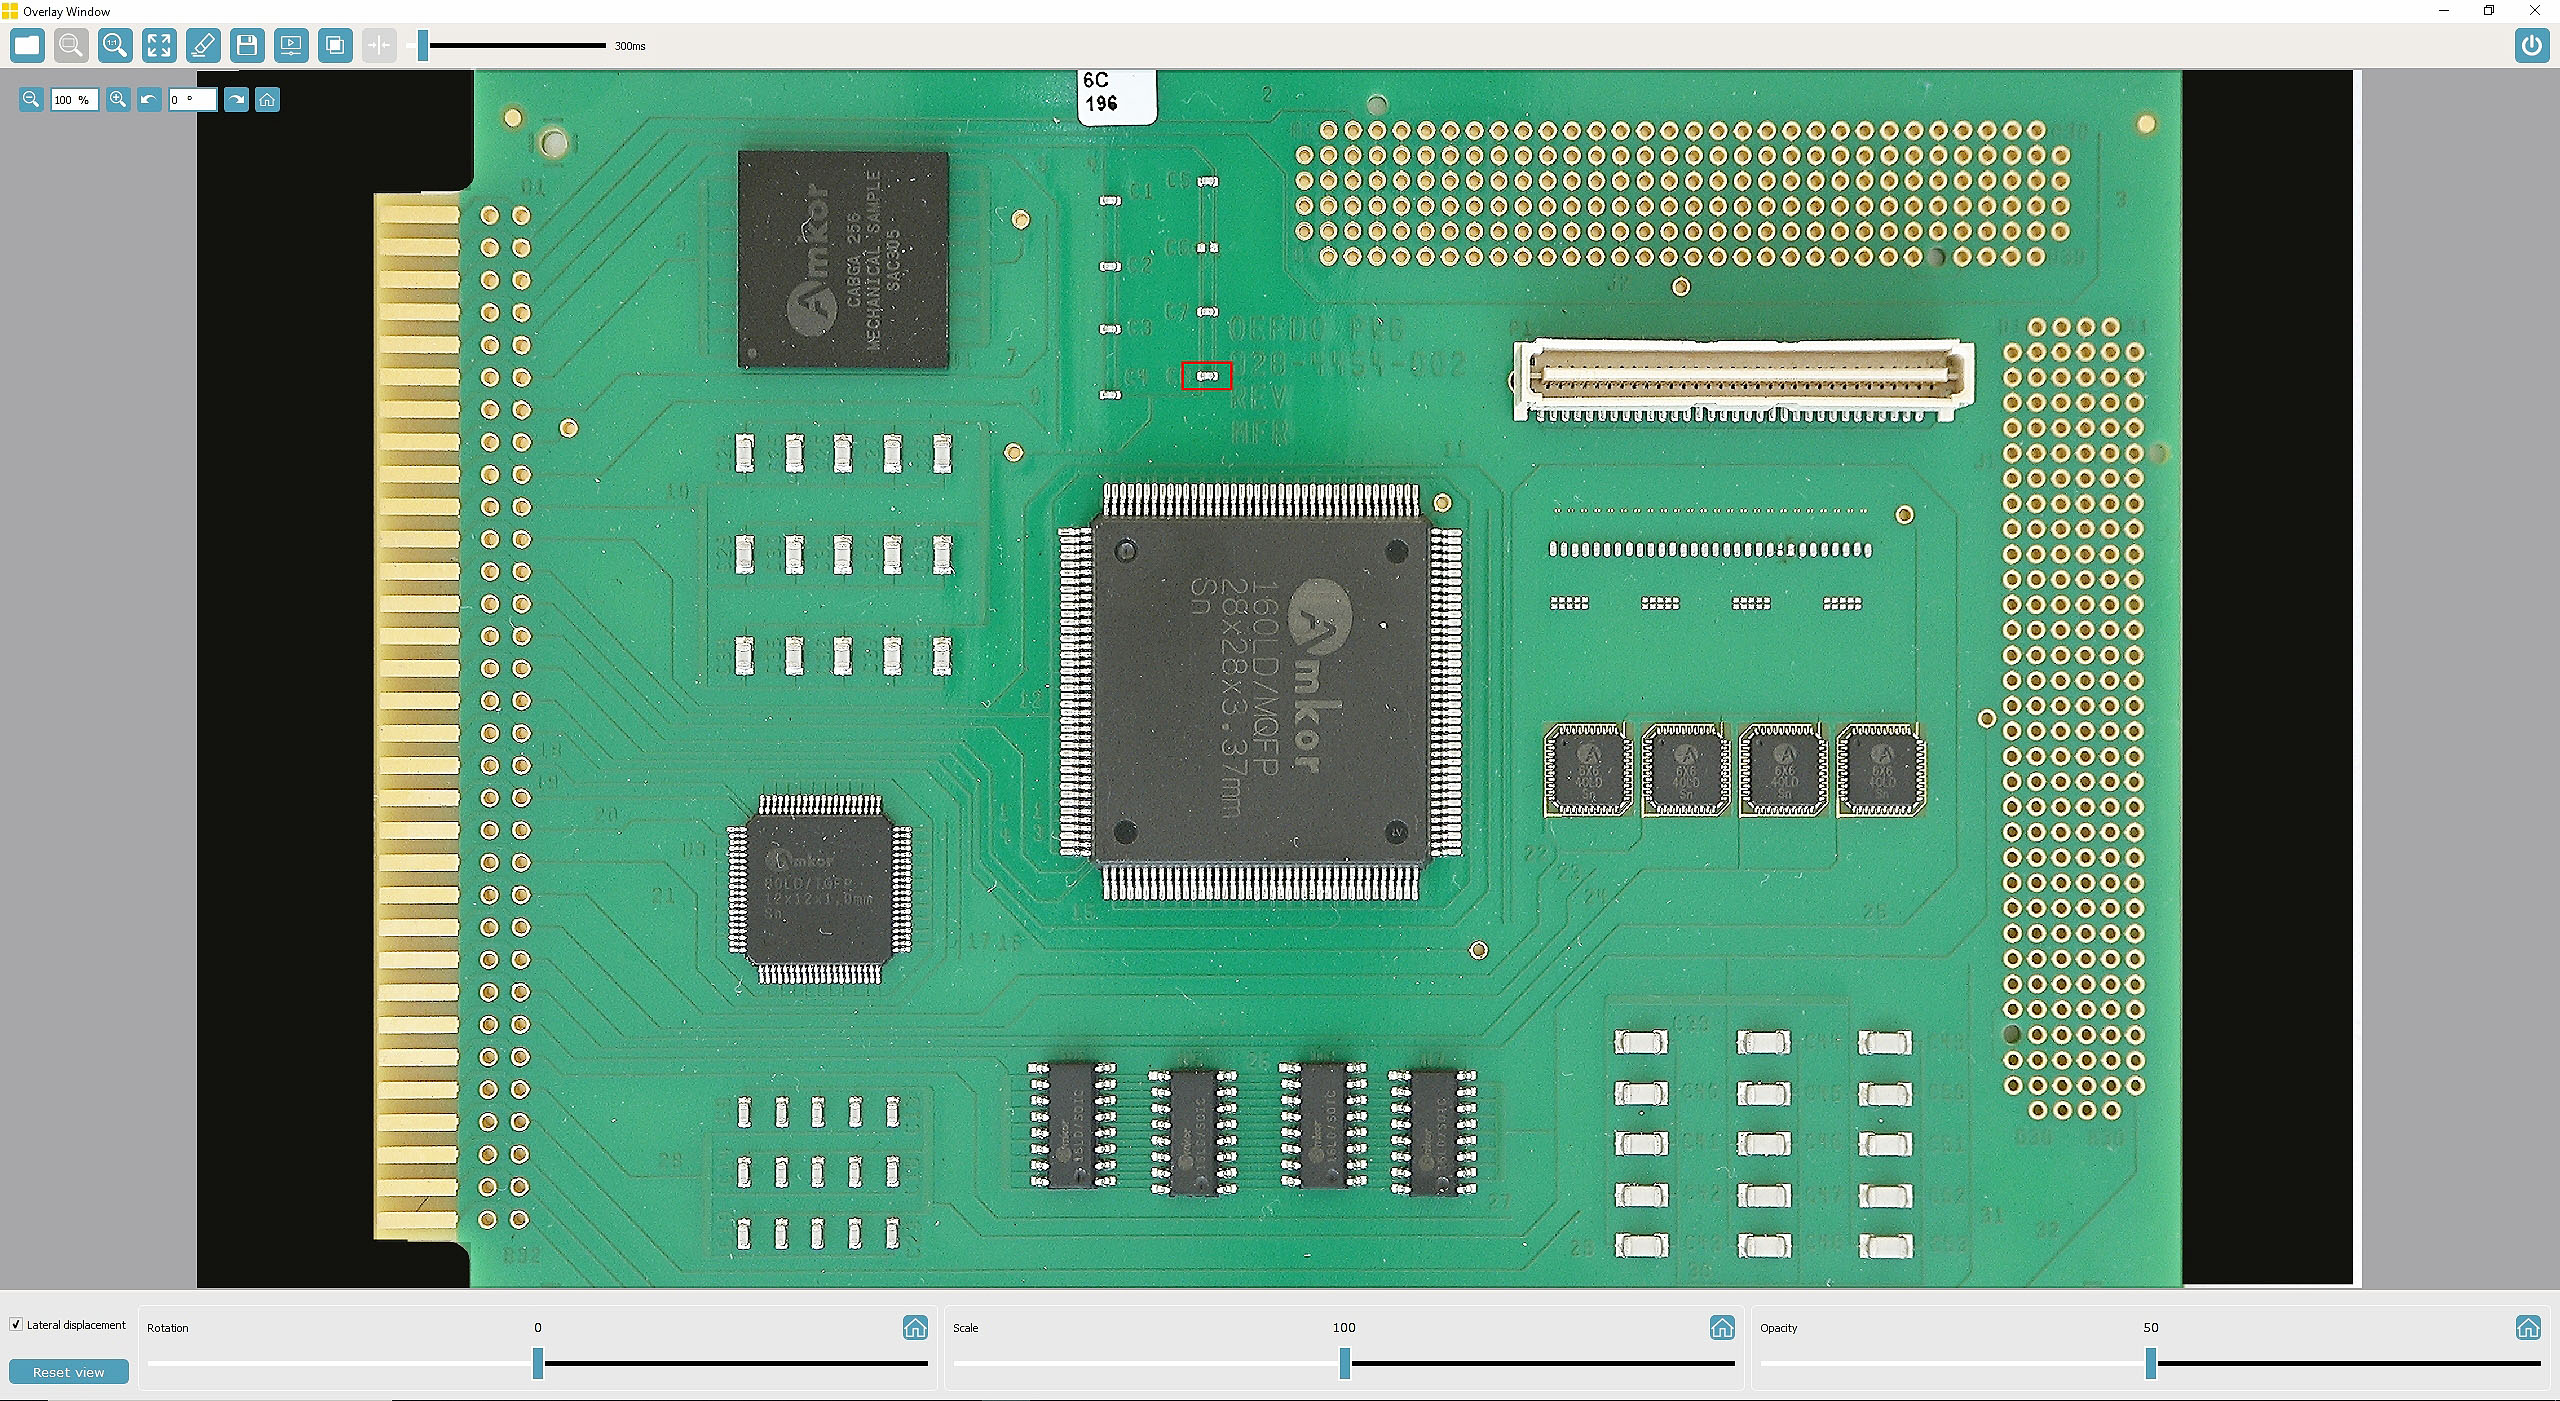Select the 1:1 zoom magnifier icon

coord(115,45)
